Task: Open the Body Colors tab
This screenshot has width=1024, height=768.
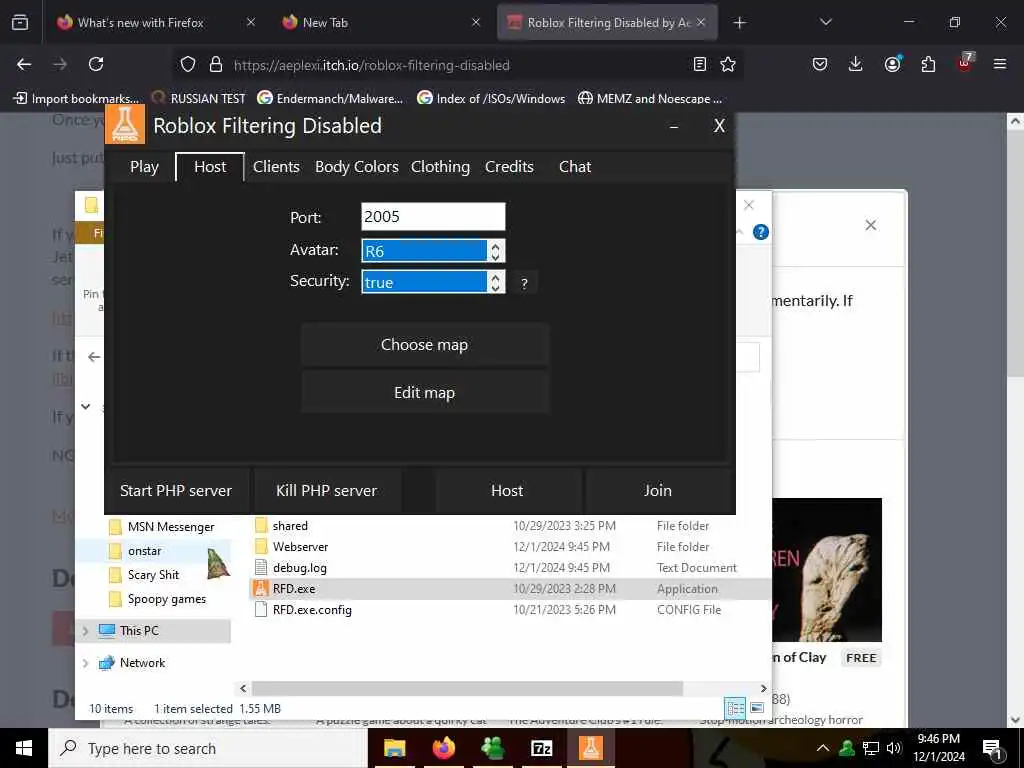Action: coord(357,167)
